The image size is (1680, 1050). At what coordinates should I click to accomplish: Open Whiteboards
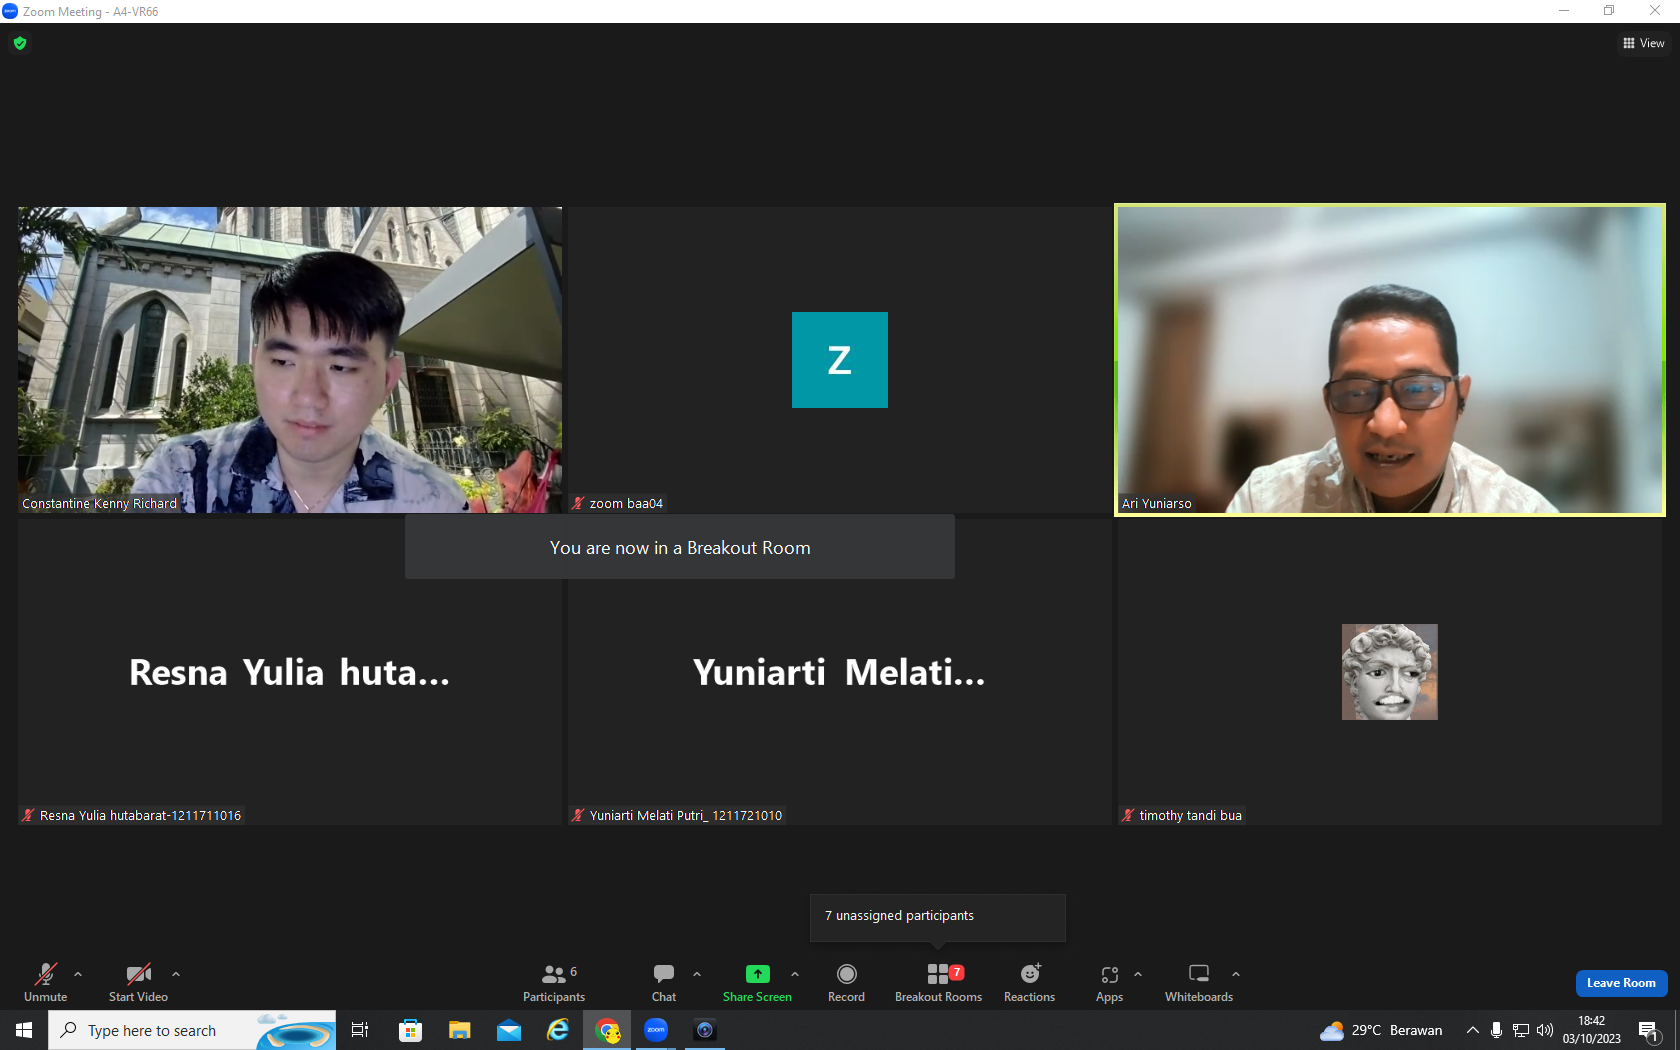[x=1199, y=982]
